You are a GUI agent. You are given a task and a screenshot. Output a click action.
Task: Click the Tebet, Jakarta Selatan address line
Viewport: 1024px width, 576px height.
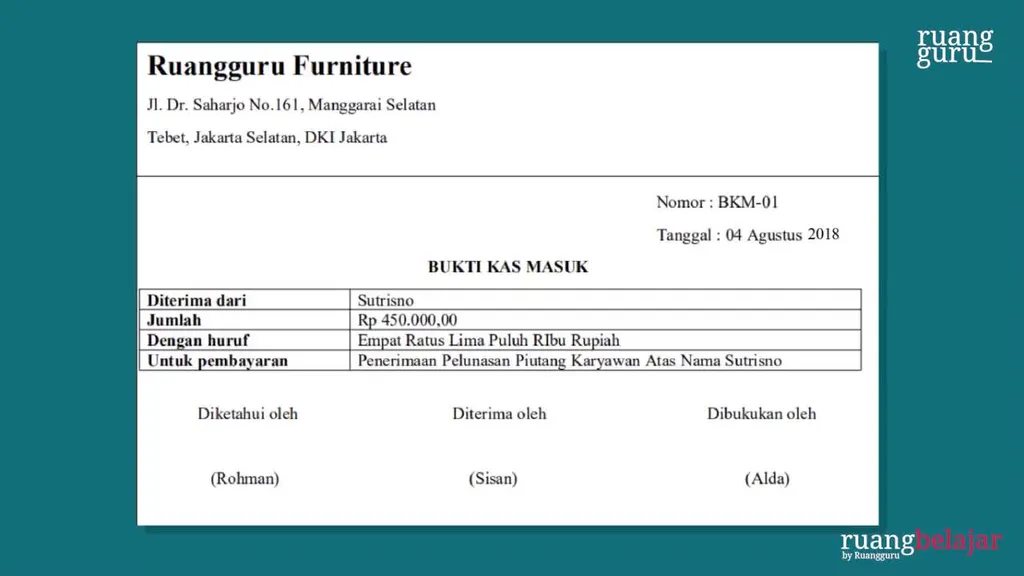[267, 138]
